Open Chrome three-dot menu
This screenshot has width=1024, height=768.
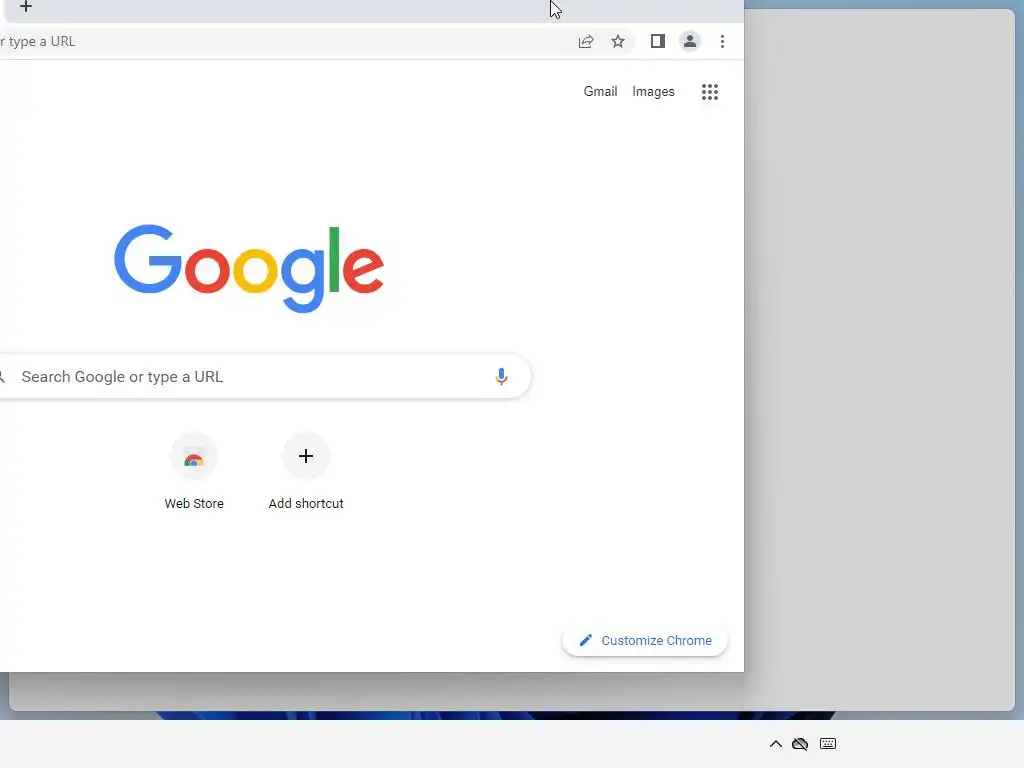point(722,42)
